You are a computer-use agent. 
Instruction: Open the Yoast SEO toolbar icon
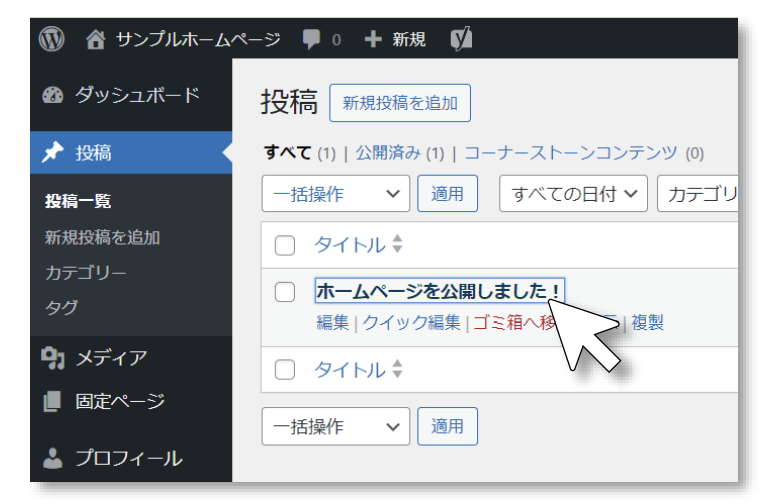(461, 39)
